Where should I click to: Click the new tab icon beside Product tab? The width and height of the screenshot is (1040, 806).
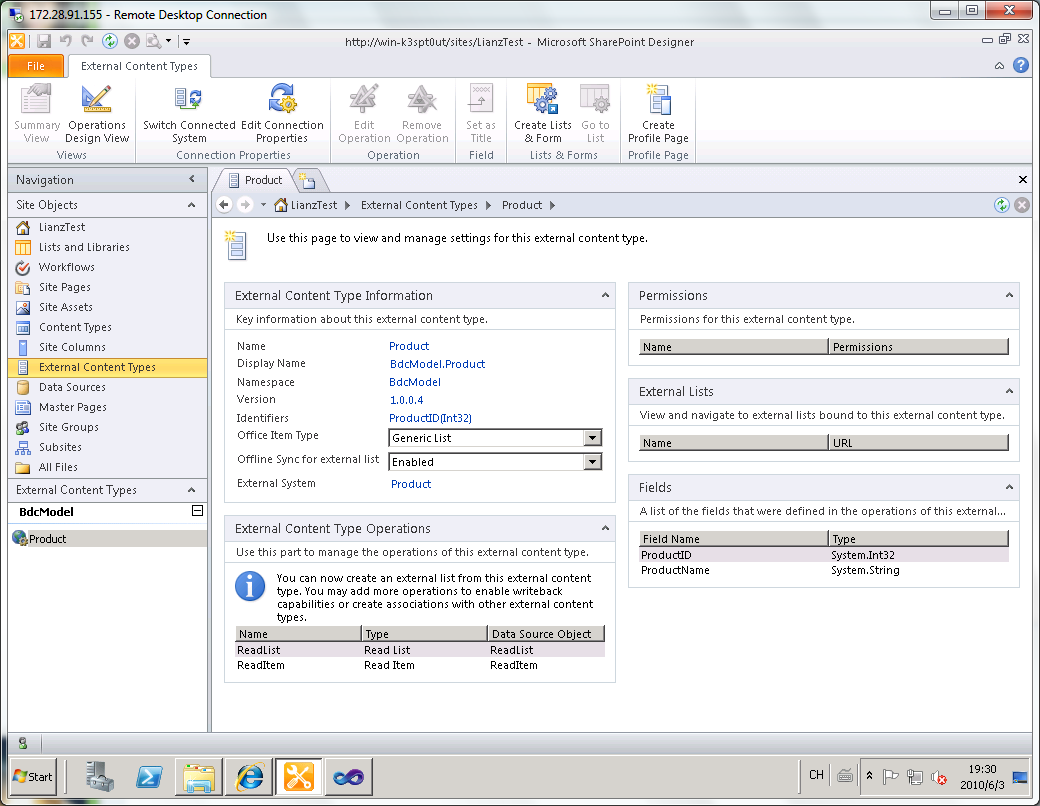click(x=307, y=180)
